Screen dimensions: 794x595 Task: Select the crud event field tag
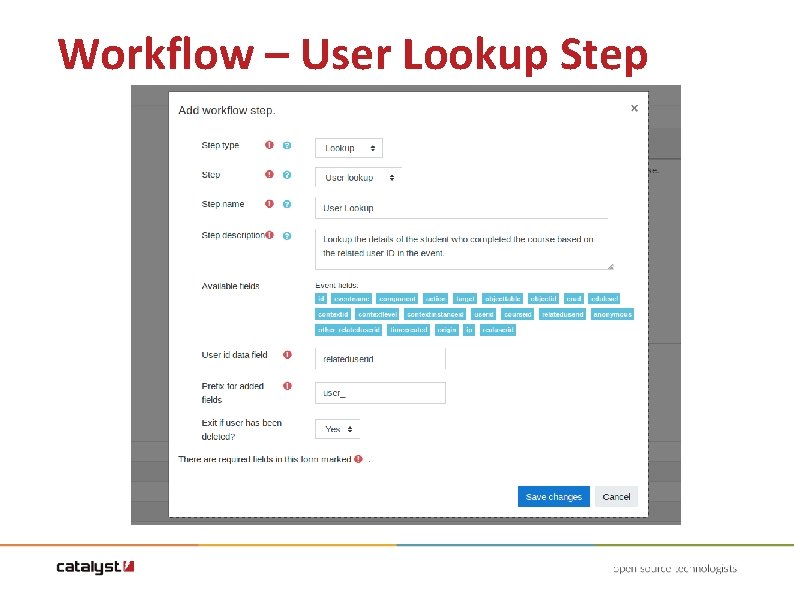[574, 299]
